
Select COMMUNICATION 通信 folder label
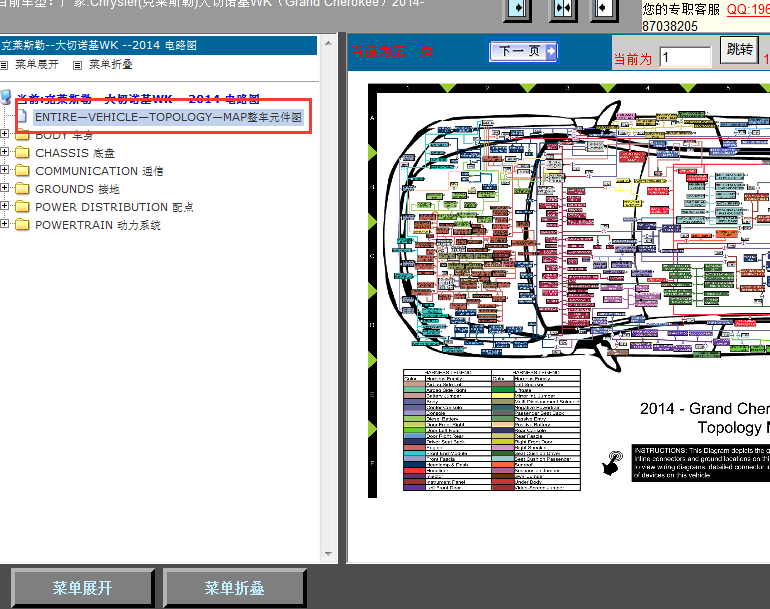click(x=99, y=171)
